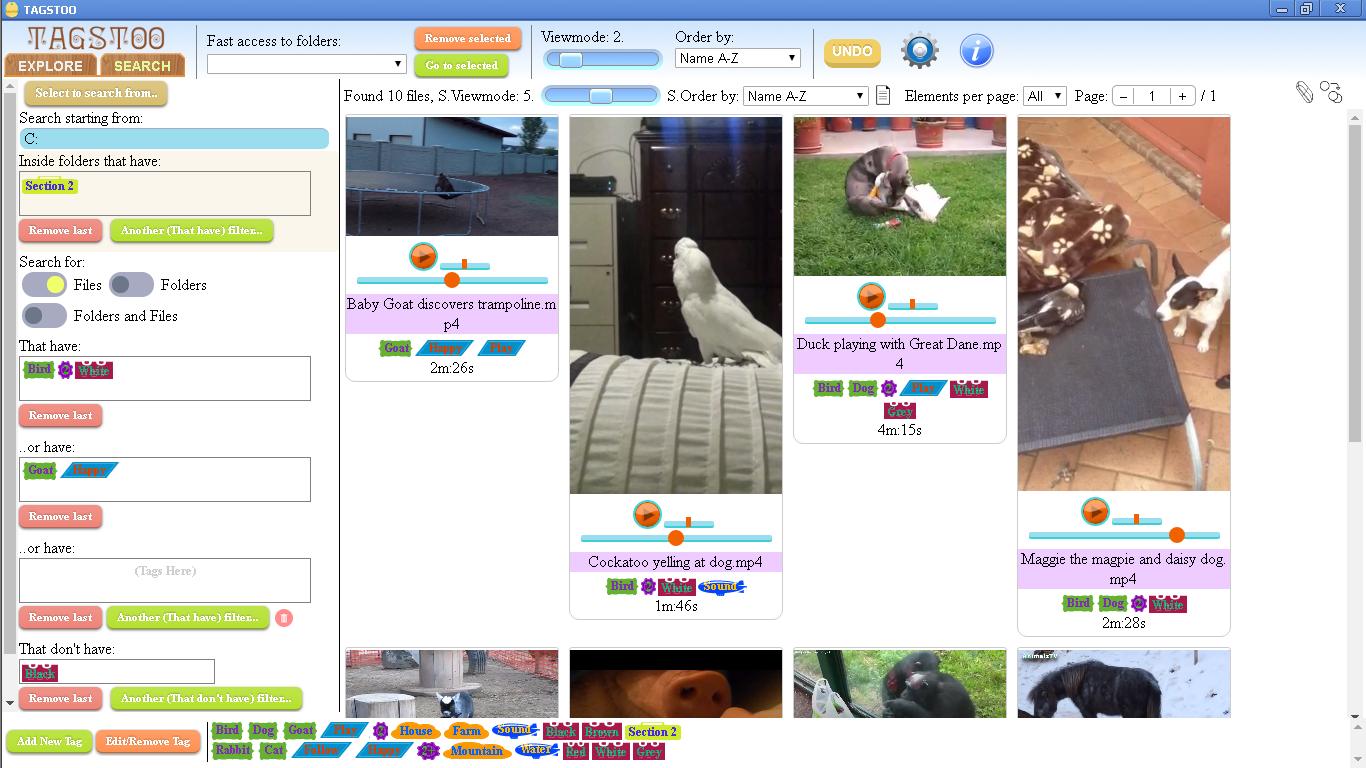Click the empty Tags Here filter box
The image size is (1366, 768).
click(165, 580)
